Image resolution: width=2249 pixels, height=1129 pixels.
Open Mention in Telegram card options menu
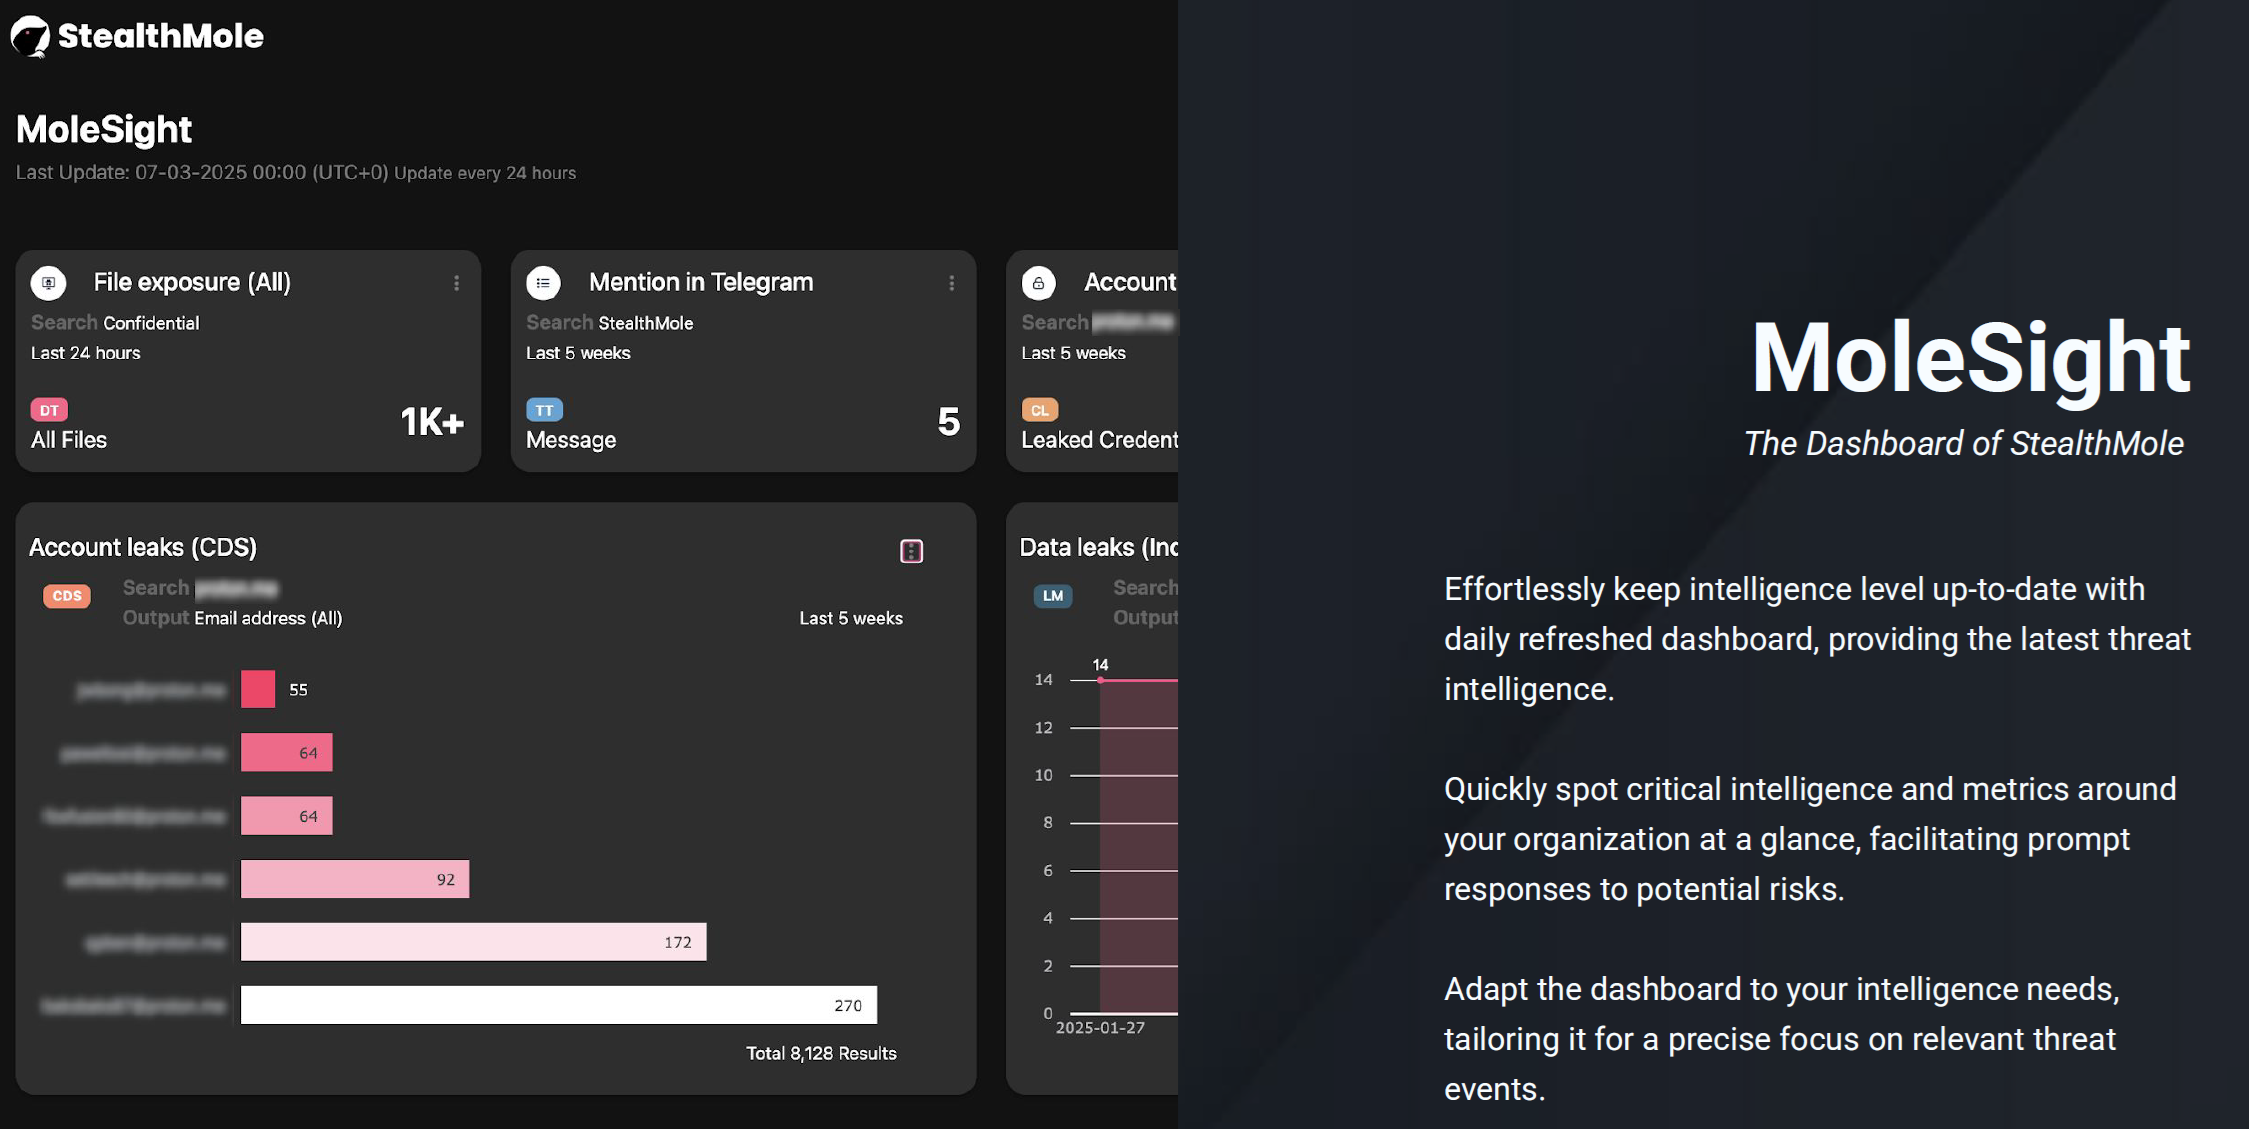[951, 283]
